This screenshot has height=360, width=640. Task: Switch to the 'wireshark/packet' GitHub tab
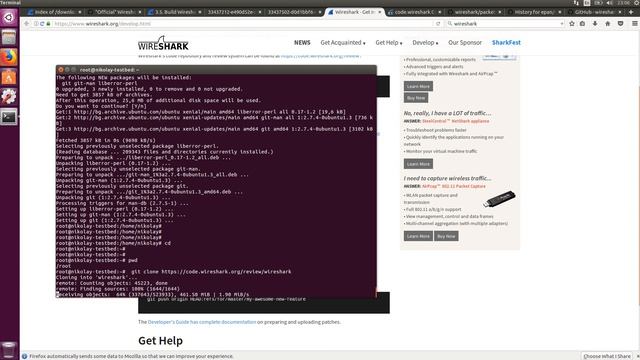coord(474,12)
